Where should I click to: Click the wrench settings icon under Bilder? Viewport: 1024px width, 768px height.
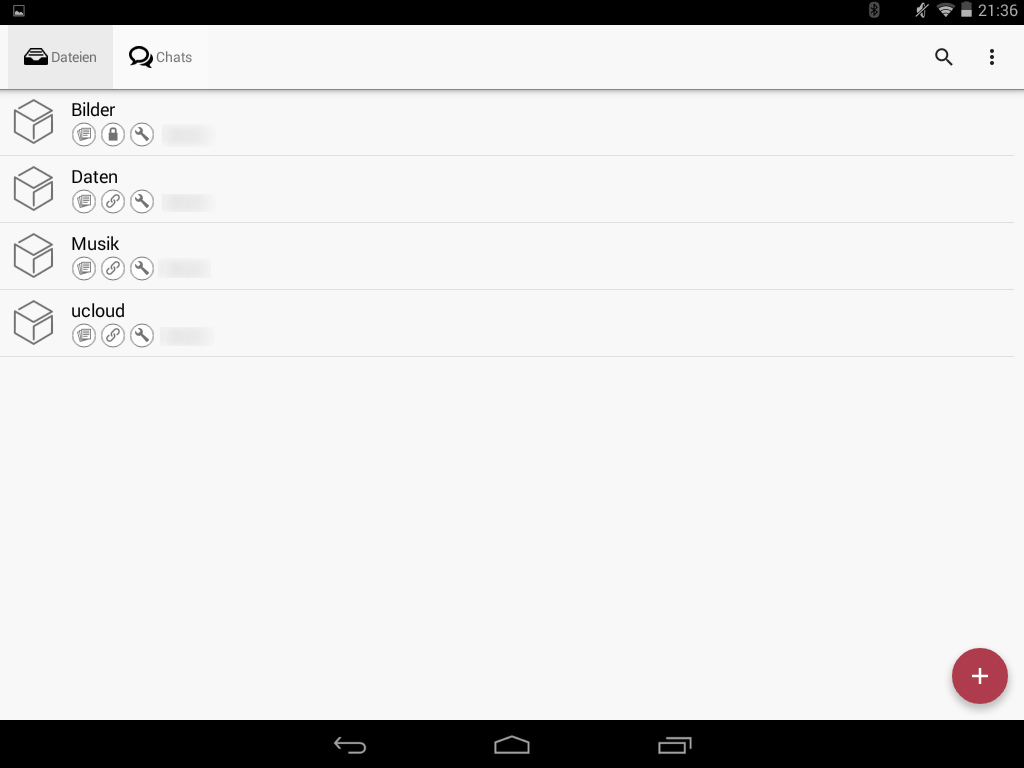point(142,135)
